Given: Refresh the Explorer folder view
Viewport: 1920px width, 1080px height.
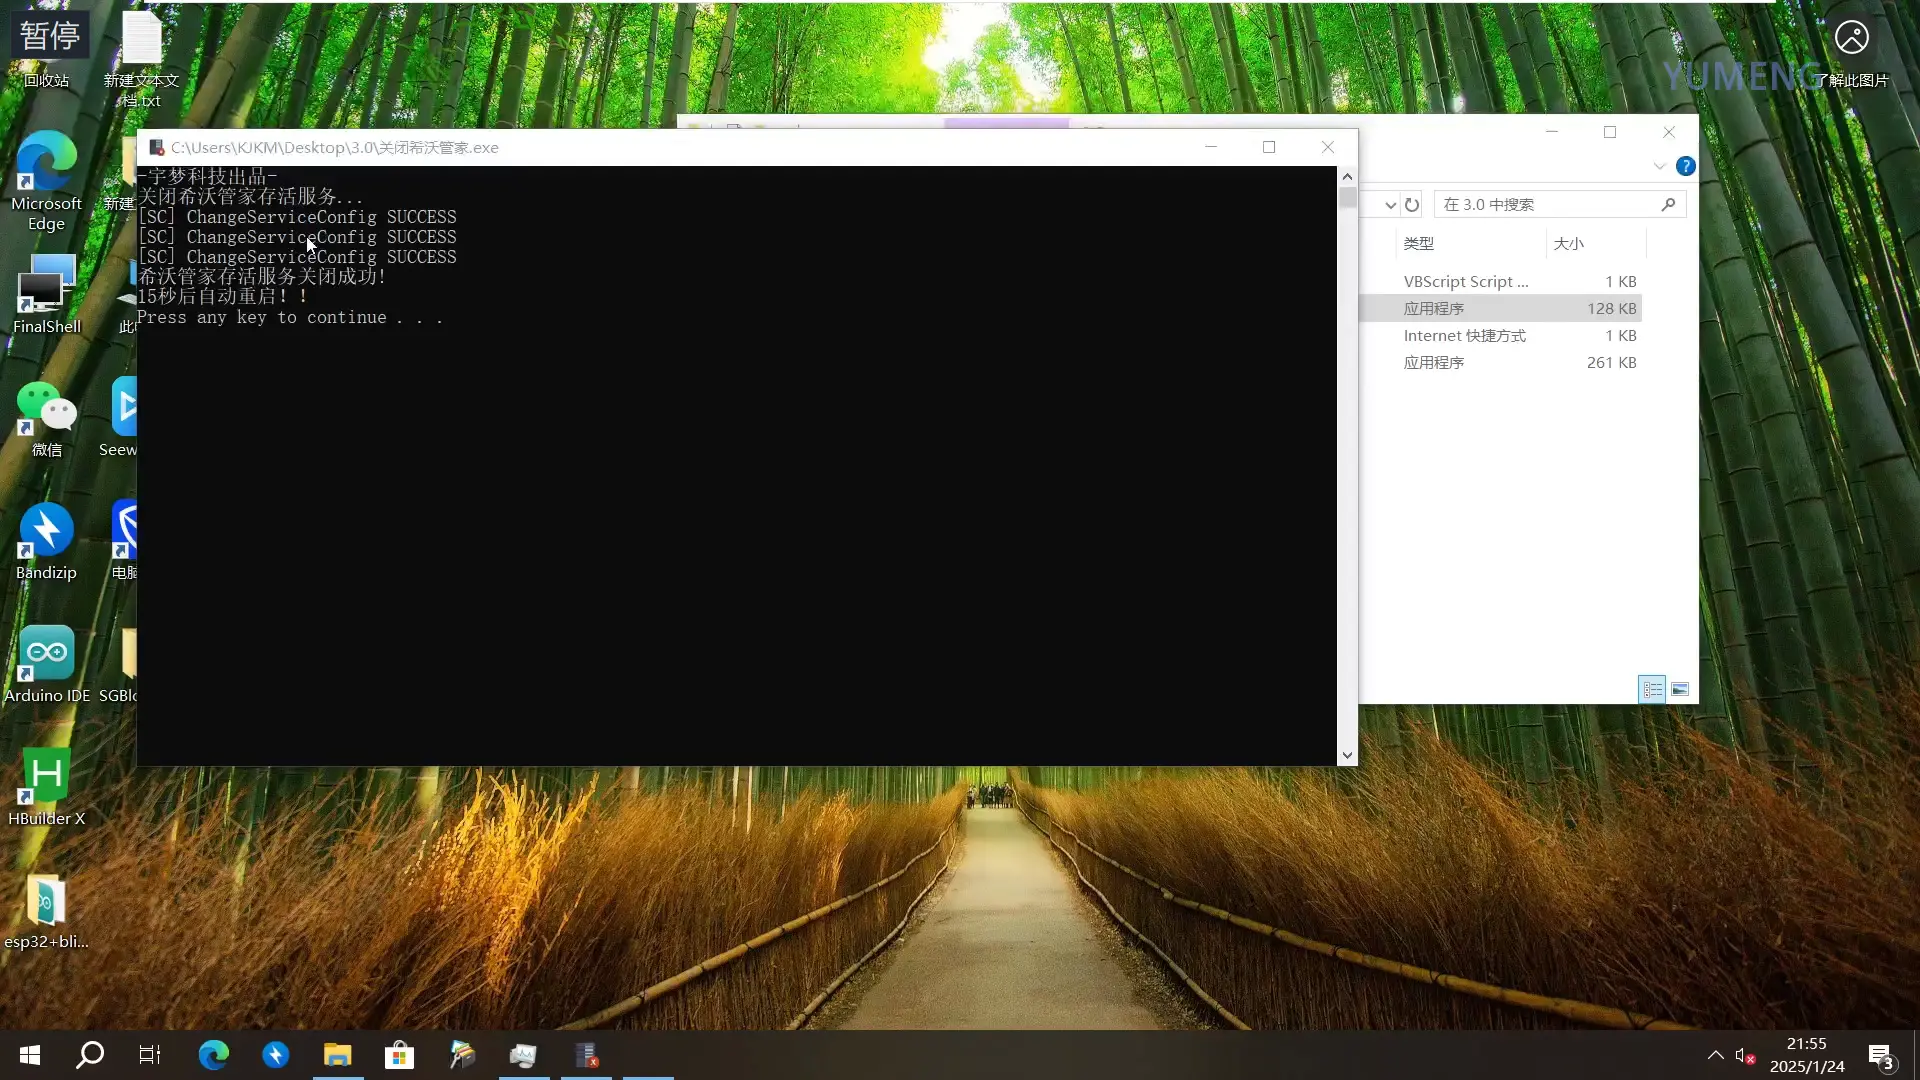Looking at the screenshot, I should (1412, 205).
